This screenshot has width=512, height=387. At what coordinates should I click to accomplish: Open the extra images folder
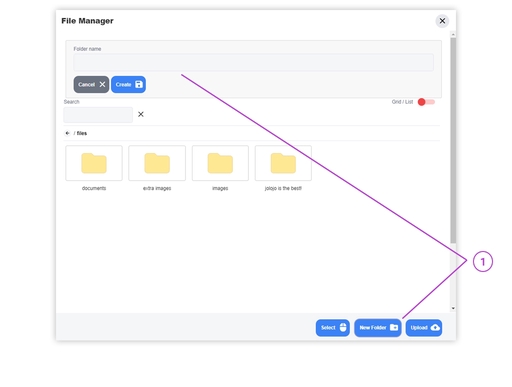(x=157, y=163)
